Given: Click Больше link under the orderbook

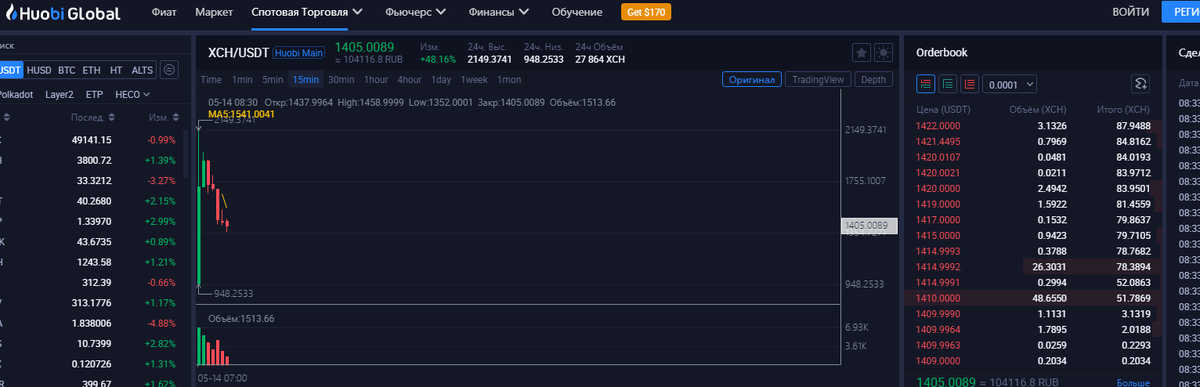Looking at the screenshot, I should click(1133, 382).
